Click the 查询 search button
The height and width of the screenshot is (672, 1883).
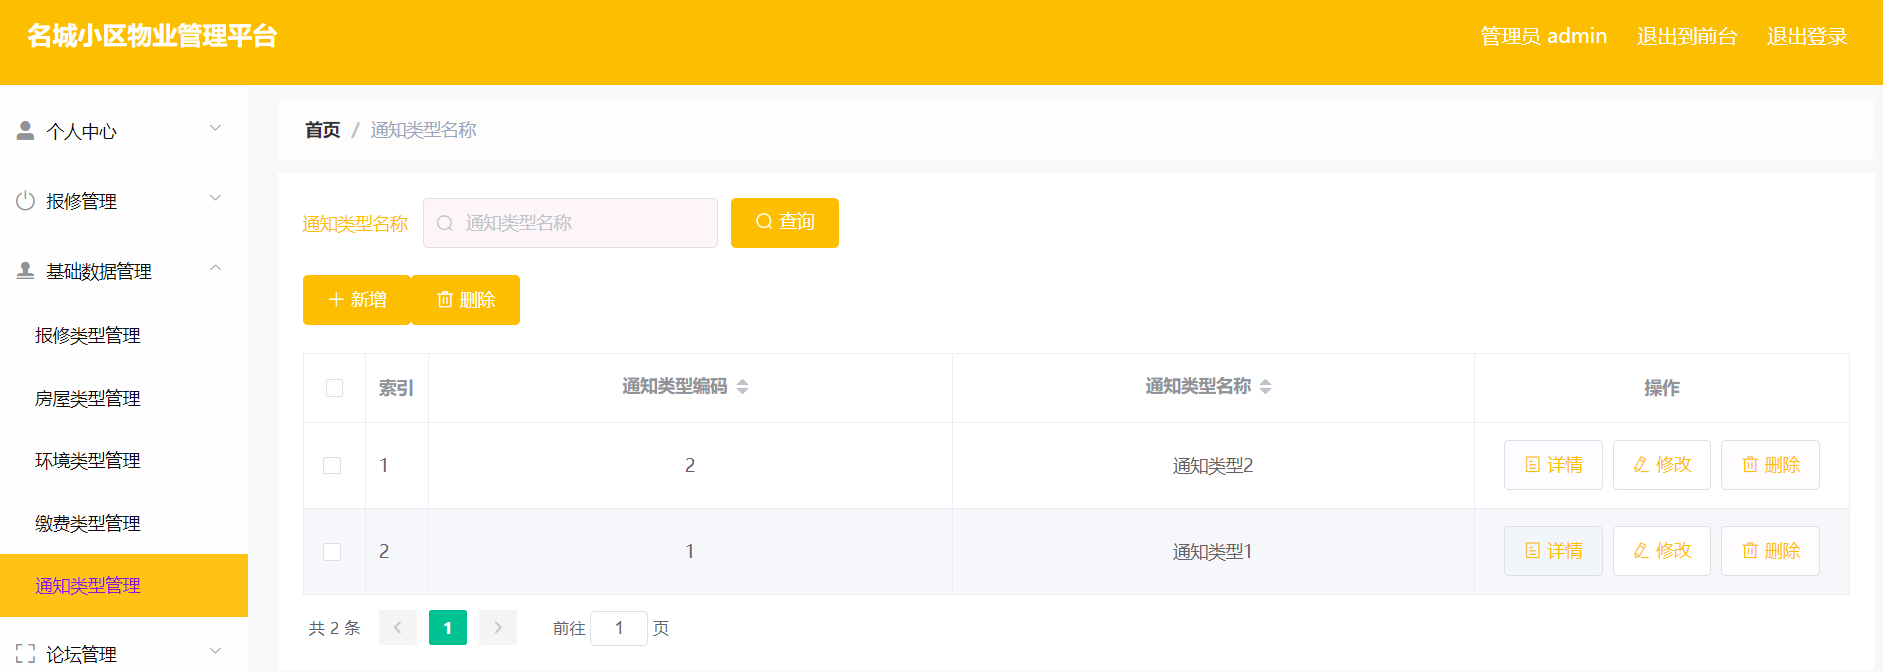(785, 222)
